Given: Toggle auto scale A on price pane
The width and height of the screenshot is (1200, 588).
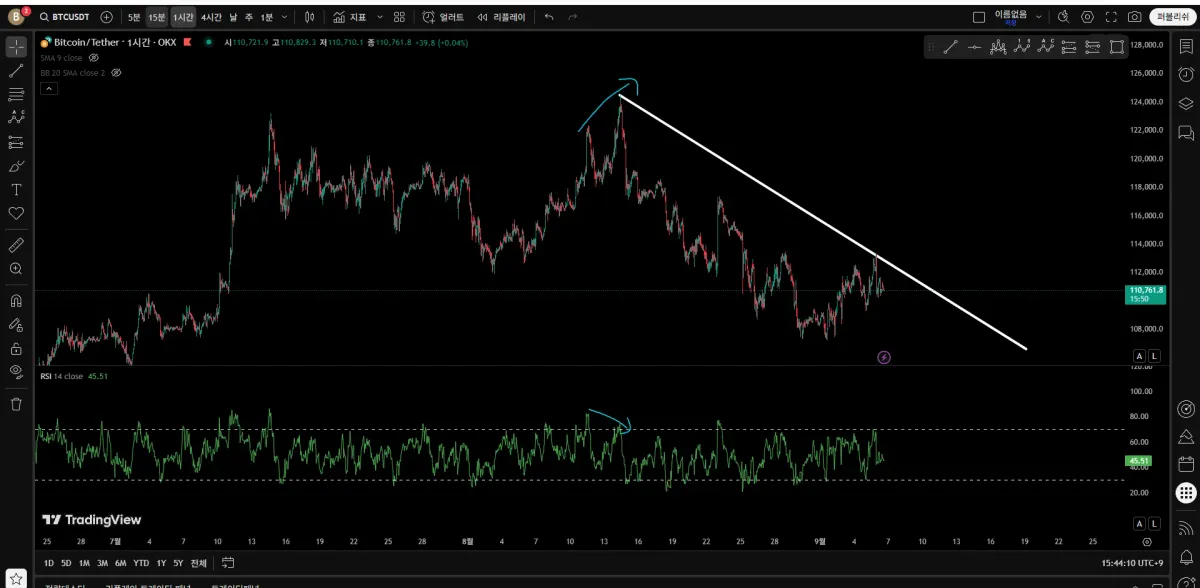Looking at the screenshot, I should (x=1139, y=356).
